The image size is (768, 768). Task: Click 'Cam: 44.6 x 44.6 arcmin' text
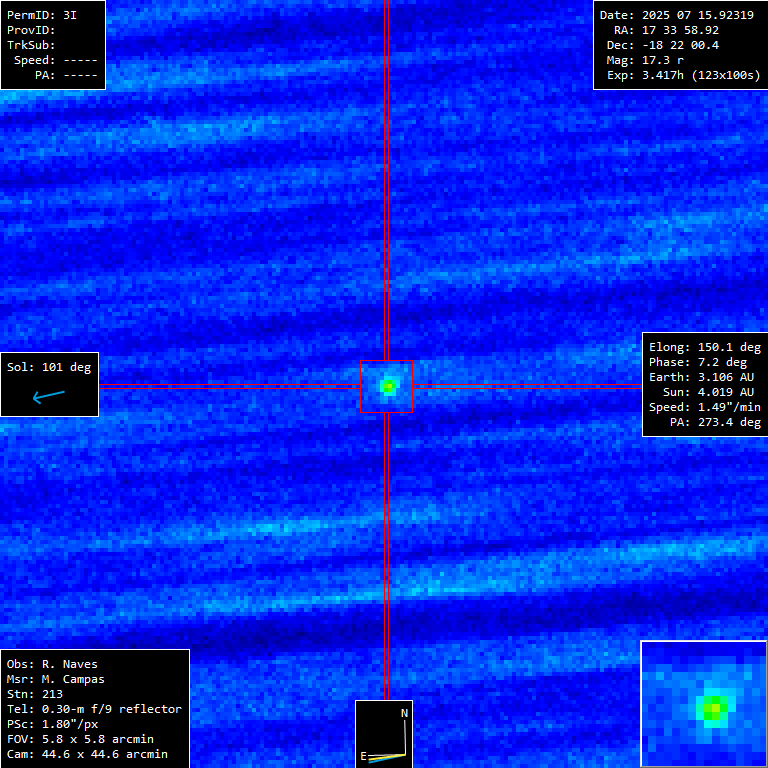[x=87, y=754]
